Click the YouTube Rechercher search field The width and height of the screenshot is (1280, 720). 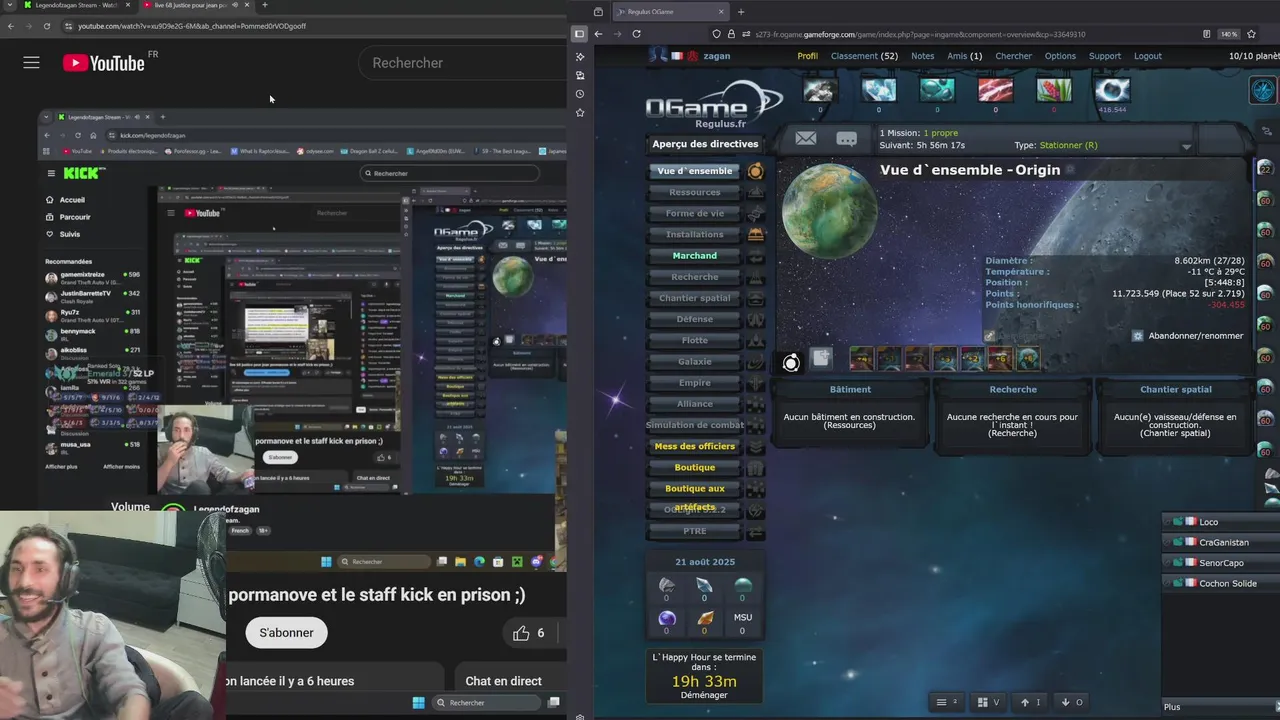pyautogui.click(x=462, y=63)
